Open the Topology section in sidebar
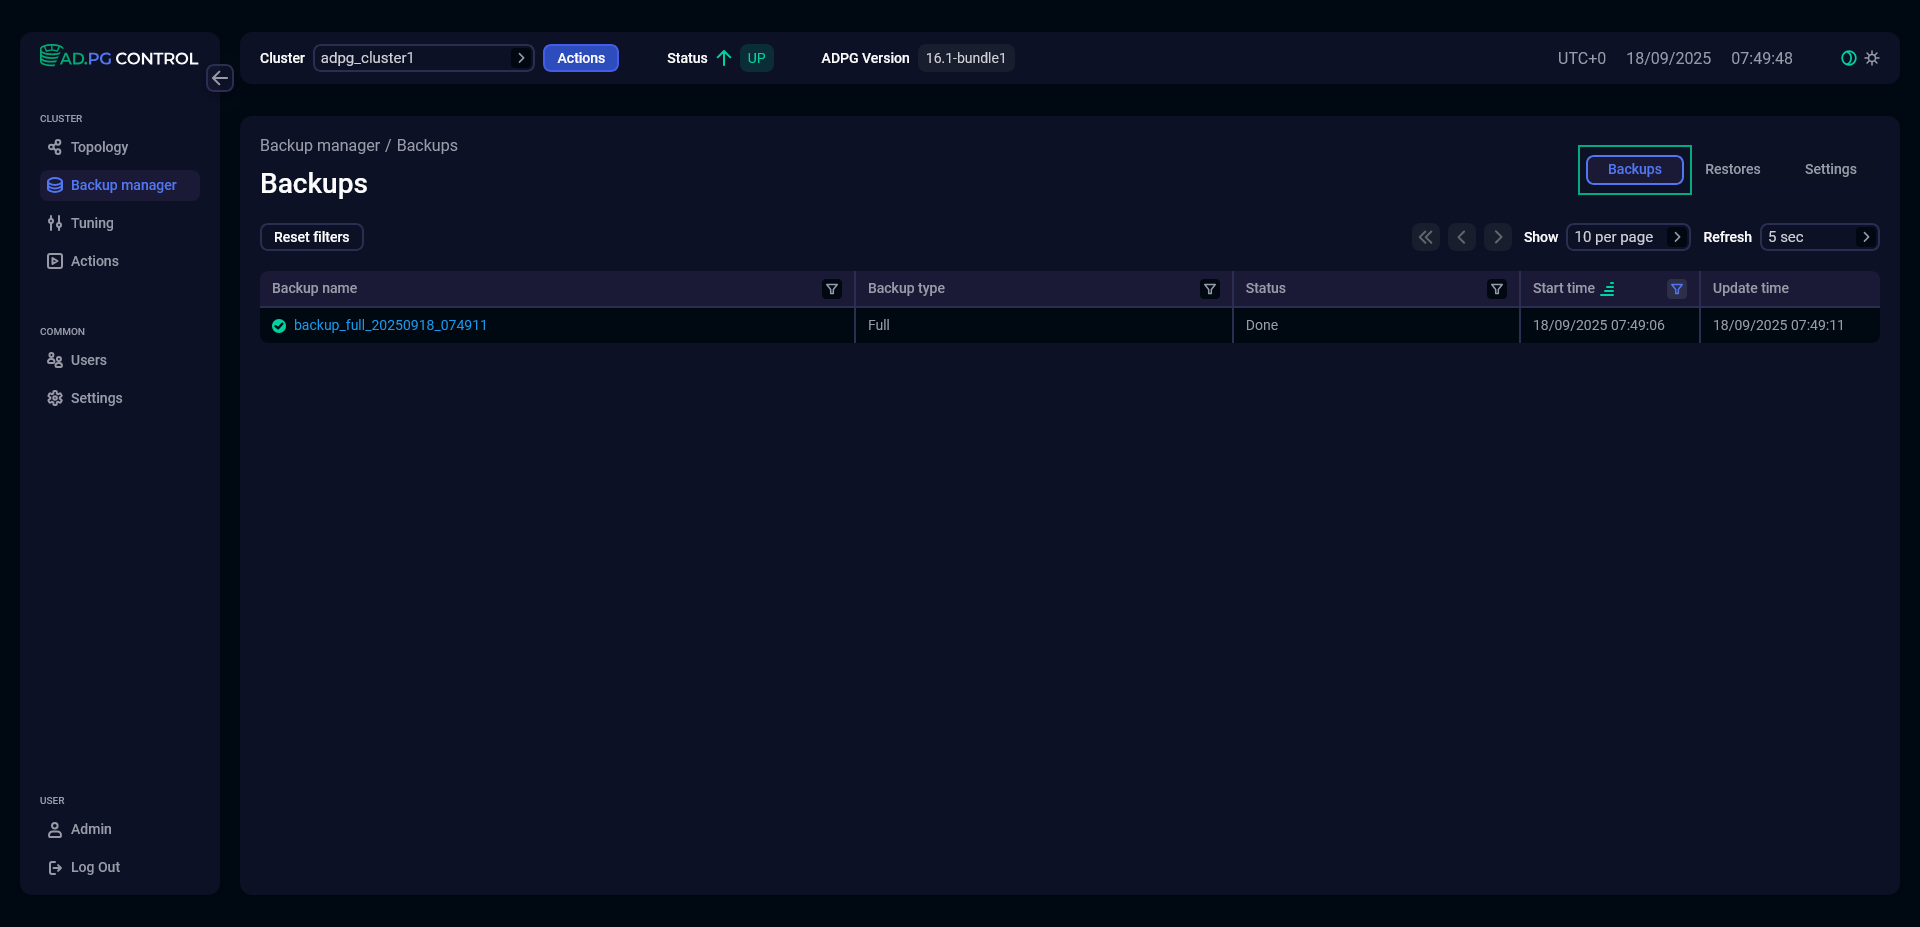Screen dimensions: 1920x927 [99, 147]
